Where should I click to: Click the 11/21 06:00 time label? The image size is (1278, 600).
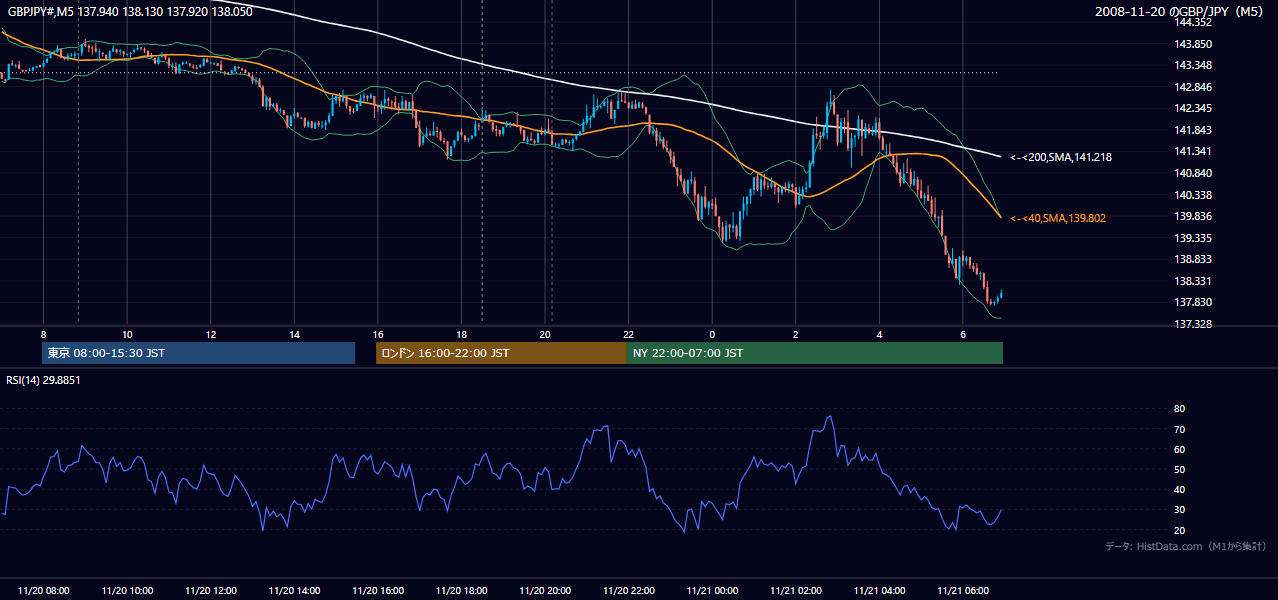coord(963,591)
